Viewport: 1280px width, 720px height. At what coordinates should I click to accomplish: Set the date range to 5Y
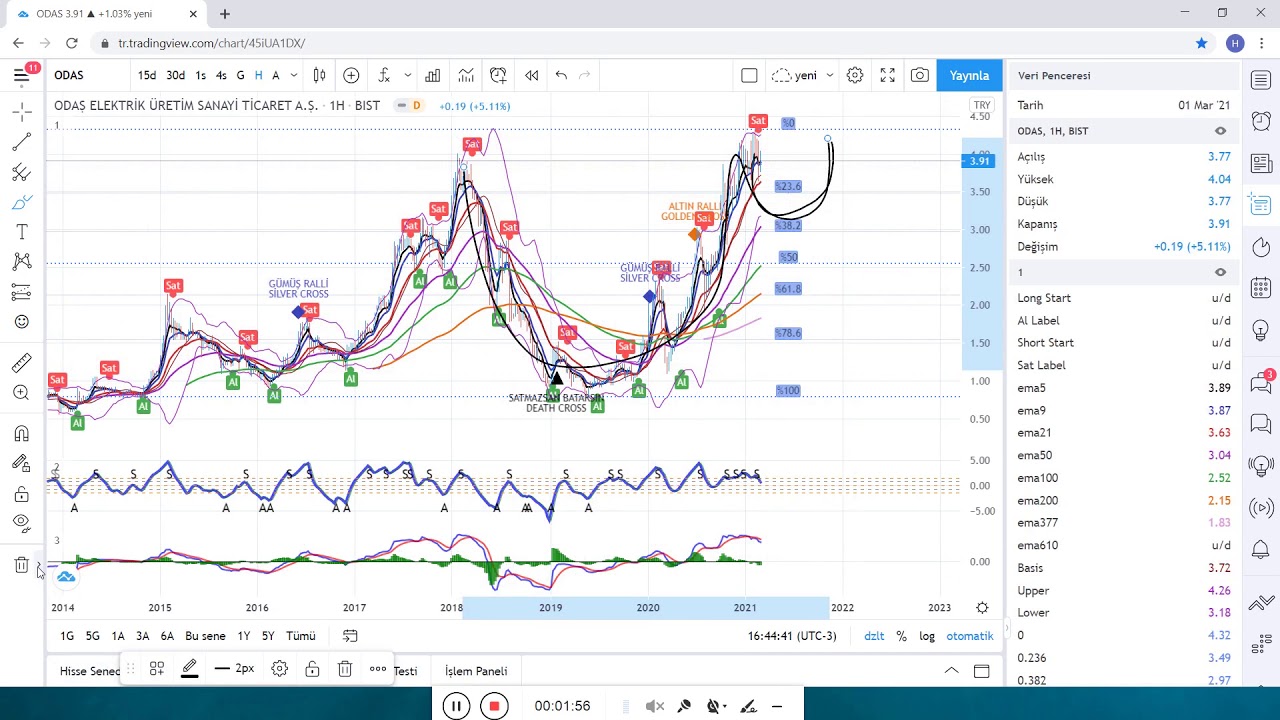click(x=268, y=636)
